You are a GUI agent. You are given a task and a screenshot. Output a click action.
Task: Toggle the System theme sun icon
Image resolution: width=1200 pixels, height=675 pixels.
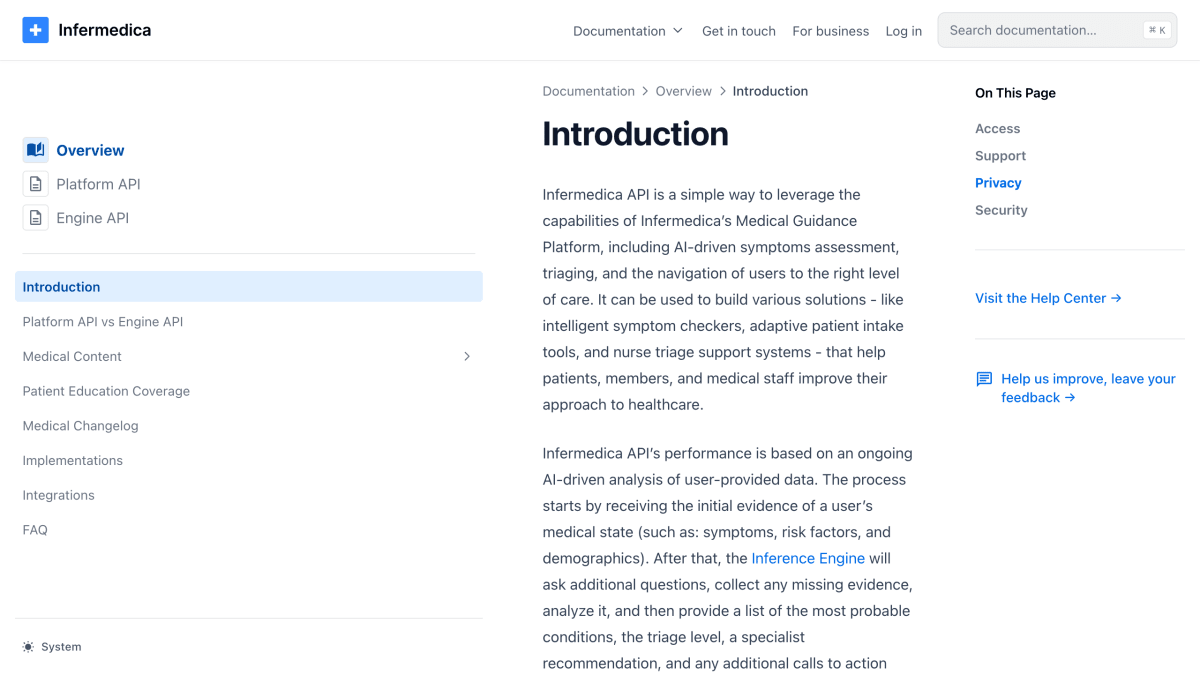pyautogui.click(x=28, y=647)
